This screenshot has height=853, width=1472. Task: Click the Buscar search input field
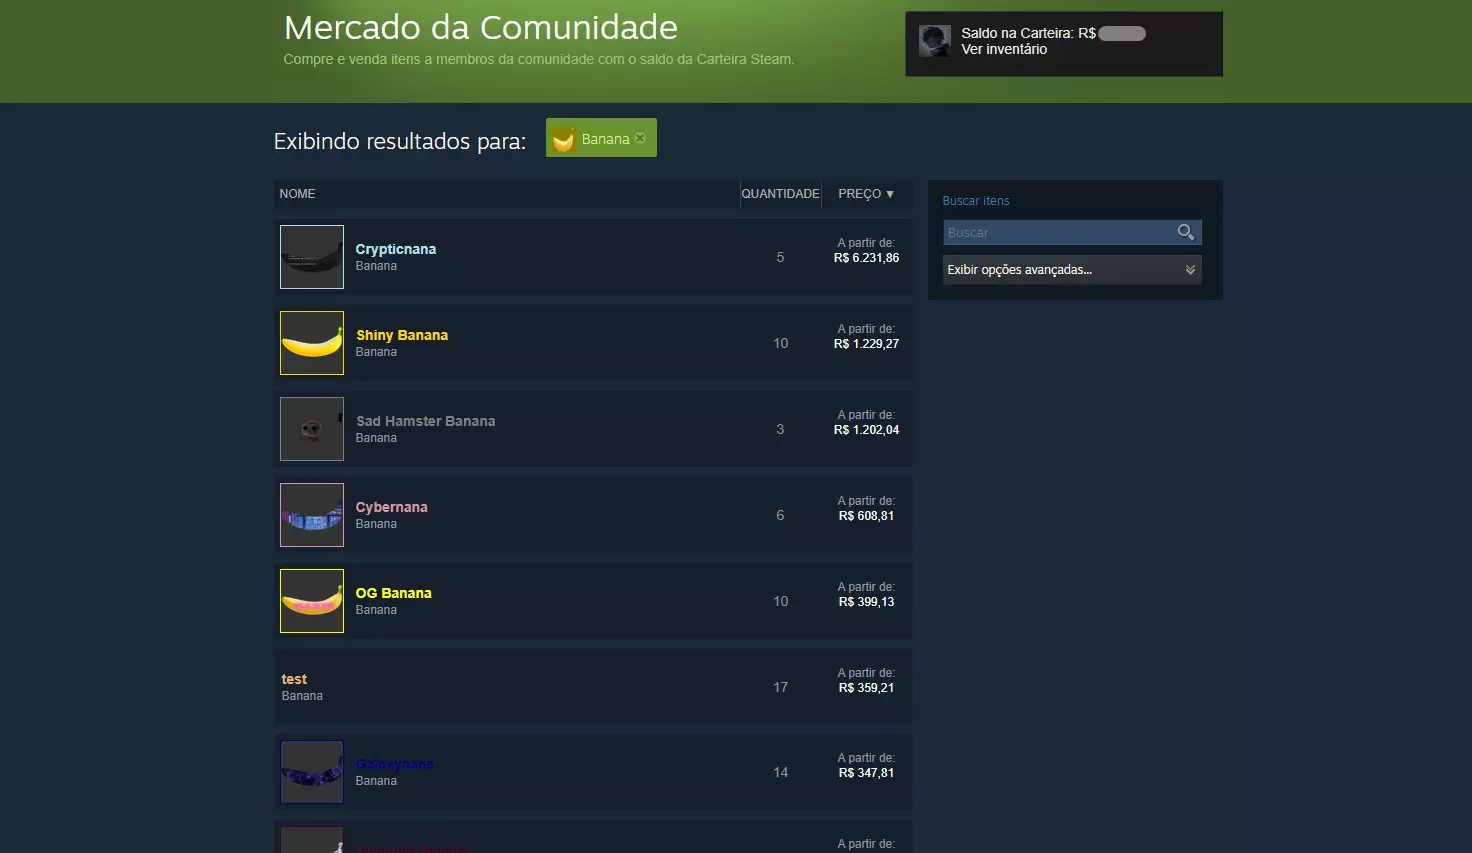[x=1060, y=232]
